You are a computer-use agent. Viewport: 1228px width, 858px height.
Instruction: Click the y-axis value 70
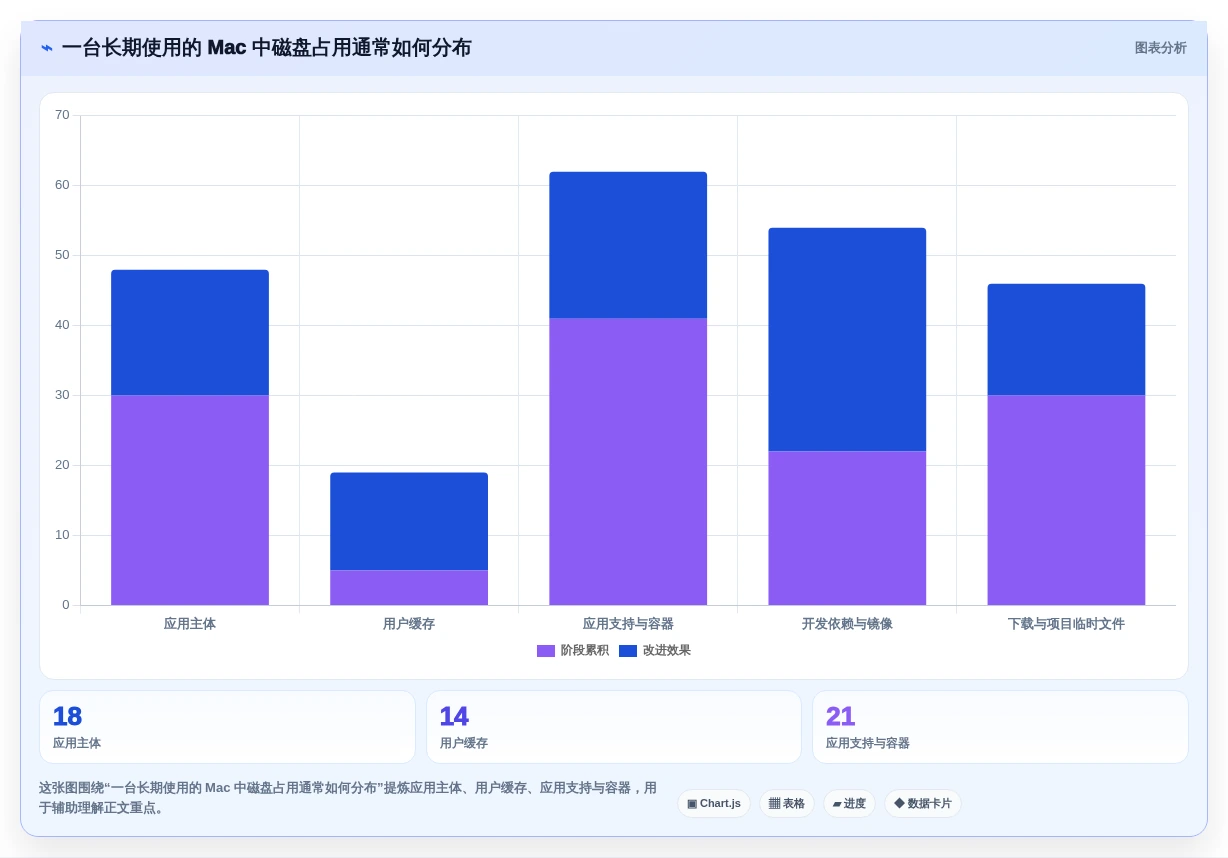pyautogui.click(x=62, y=115)
